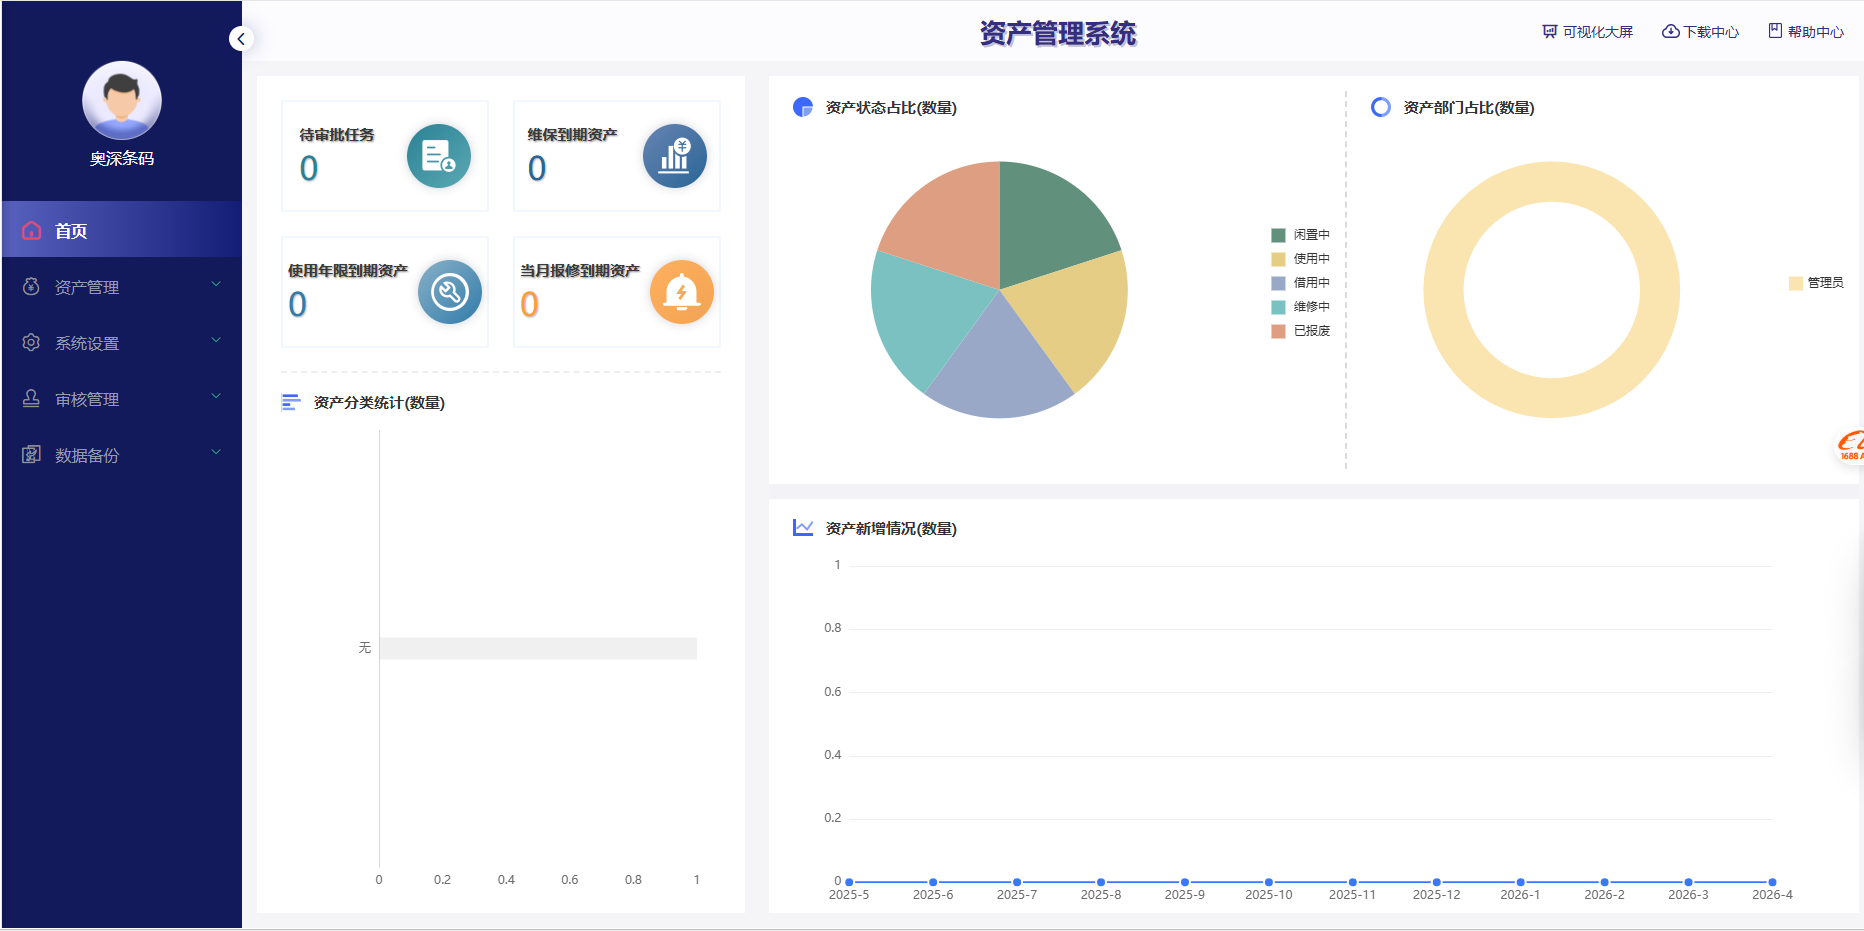Click the 当月报修到期资产 bell icon
The image size is (1864, 931).
[x=681, y=292]
